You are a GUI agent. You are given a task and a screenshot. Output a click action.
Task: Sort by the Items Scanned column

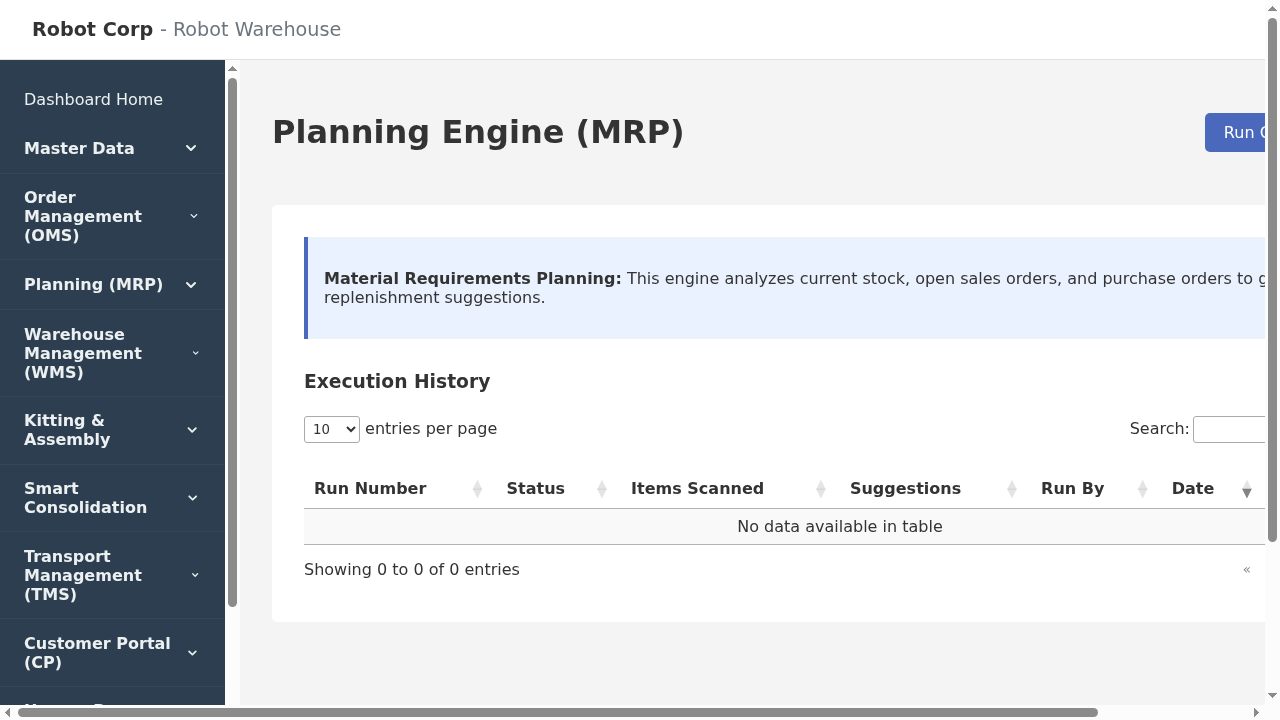tap(697, 488)
